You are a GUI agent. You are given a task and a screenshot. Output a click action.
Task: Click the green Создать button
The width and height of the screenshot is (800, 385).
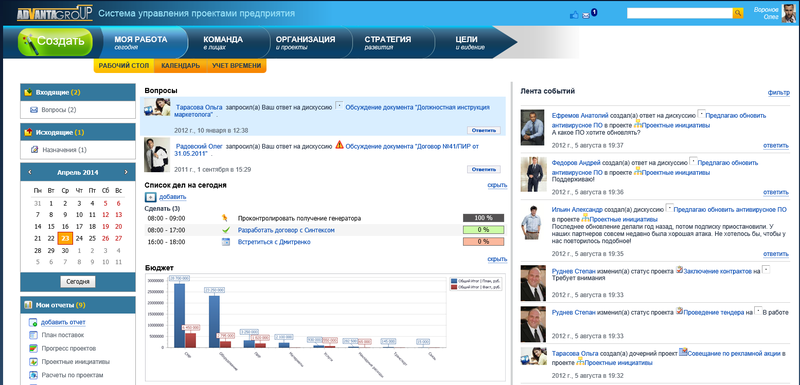55,41
